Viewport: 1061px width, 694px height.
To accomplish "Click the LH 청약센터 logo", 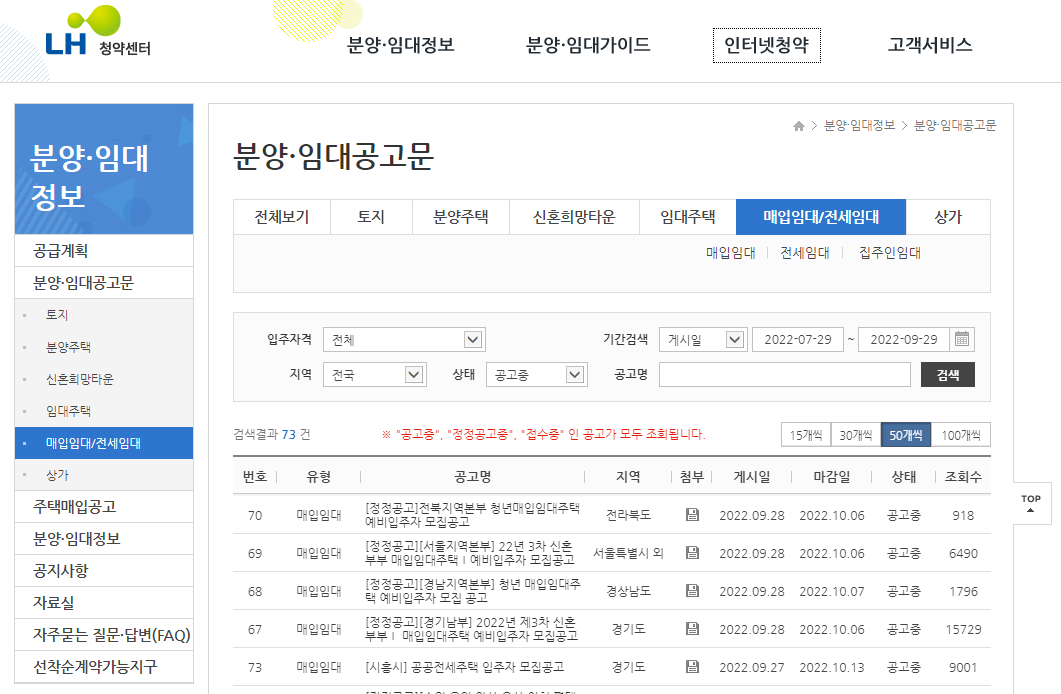I will pyautogui.click(x=90, y=42).
